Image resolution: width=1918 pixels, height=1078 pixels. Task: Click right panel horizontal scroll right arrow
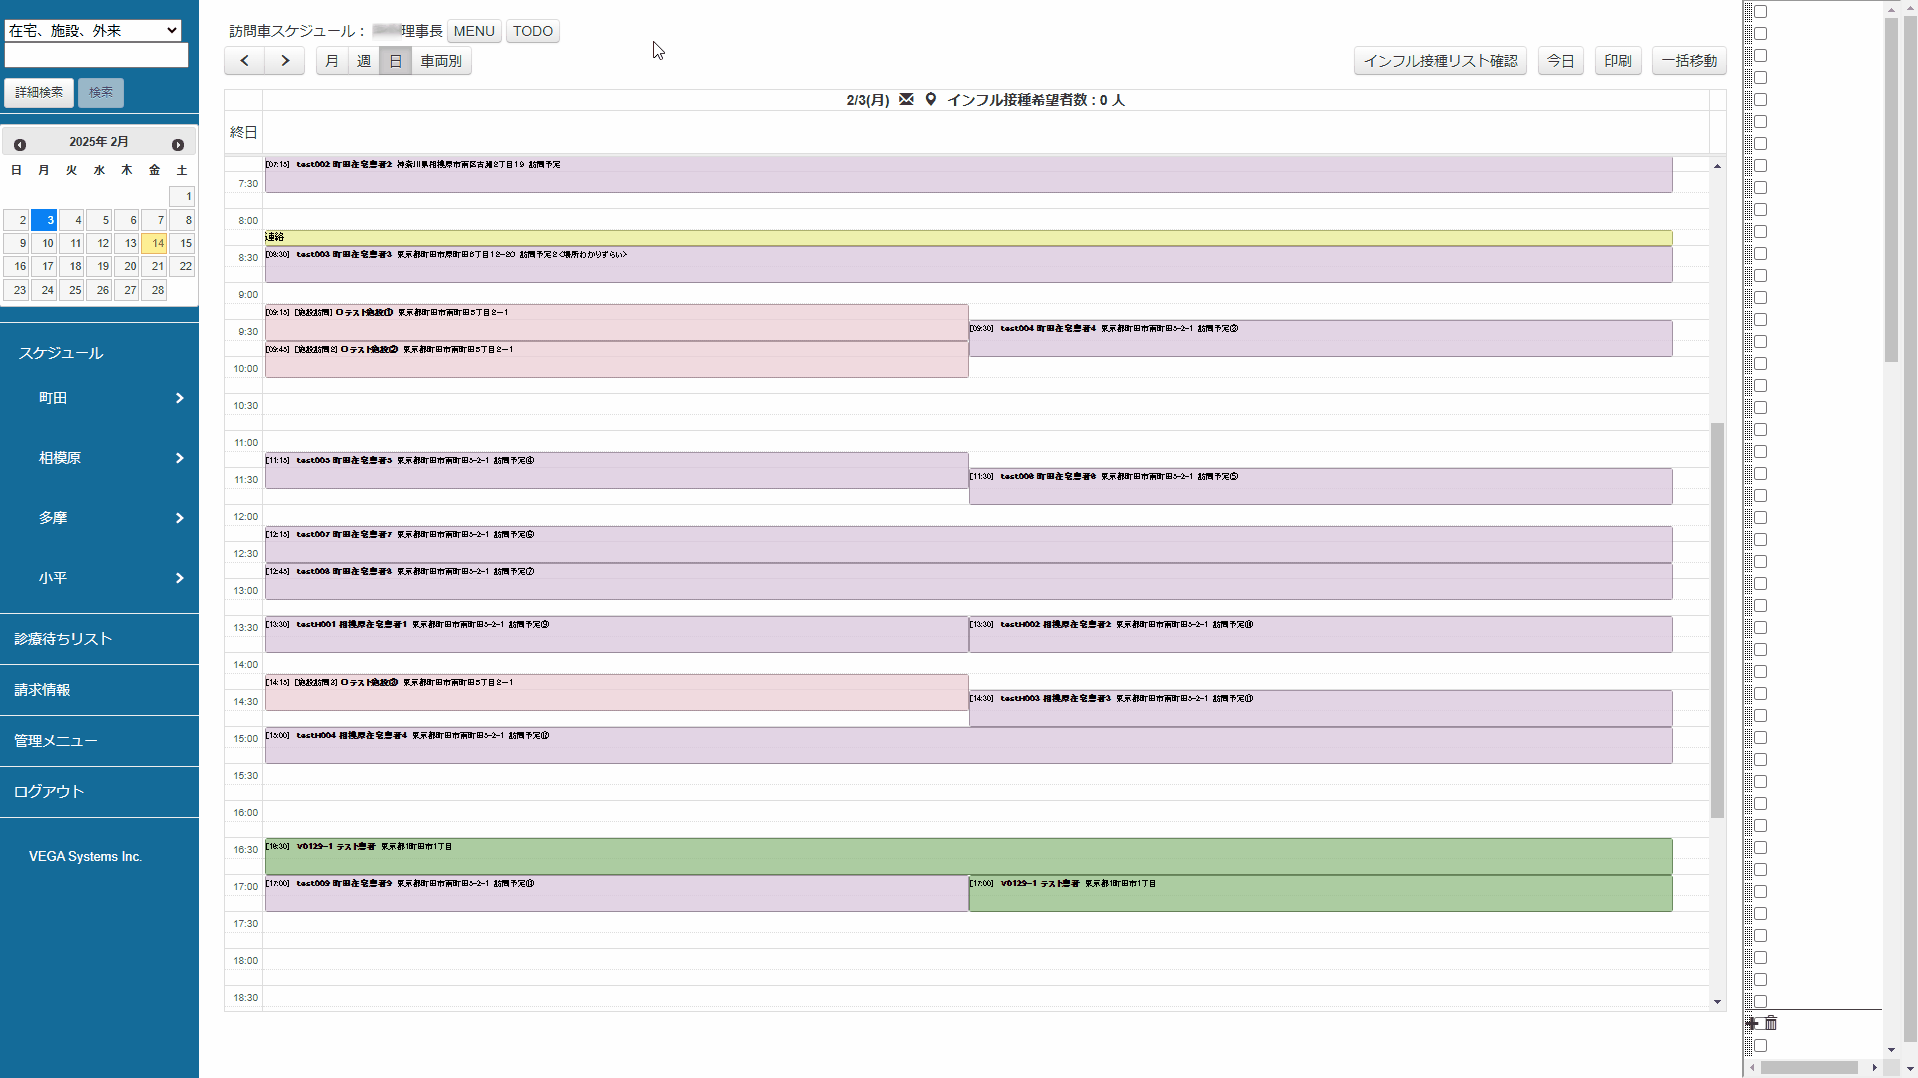1874,1067
